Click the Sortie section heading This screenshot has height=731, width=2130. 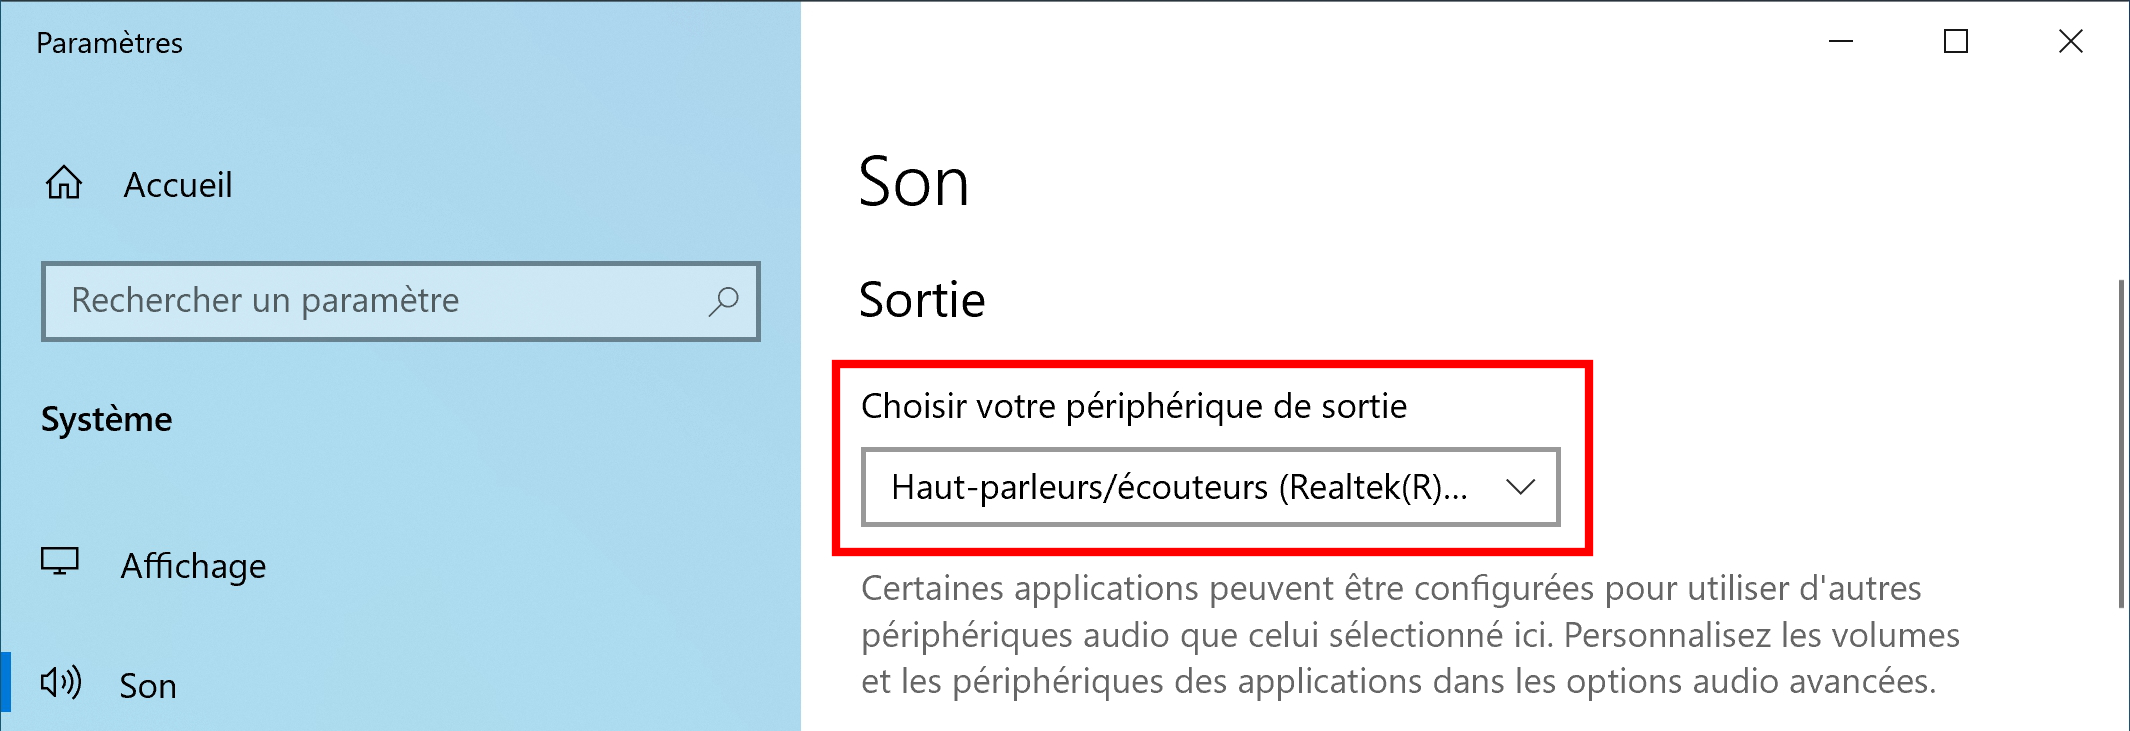point(922,300)
